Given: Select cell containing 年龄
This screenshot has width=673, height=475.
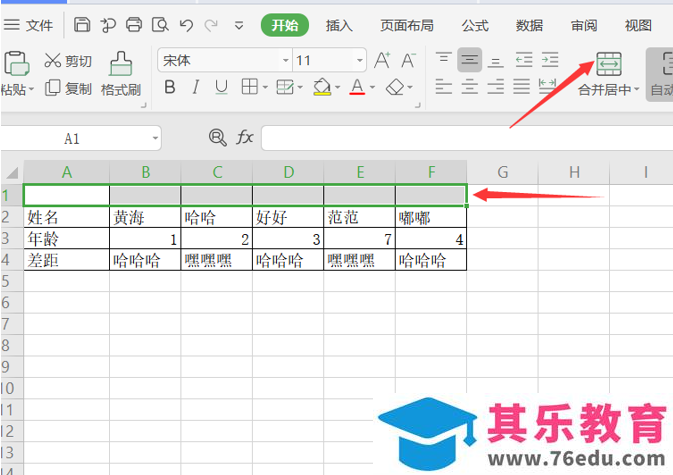Looking at the screenshot, I should [67, 239].
